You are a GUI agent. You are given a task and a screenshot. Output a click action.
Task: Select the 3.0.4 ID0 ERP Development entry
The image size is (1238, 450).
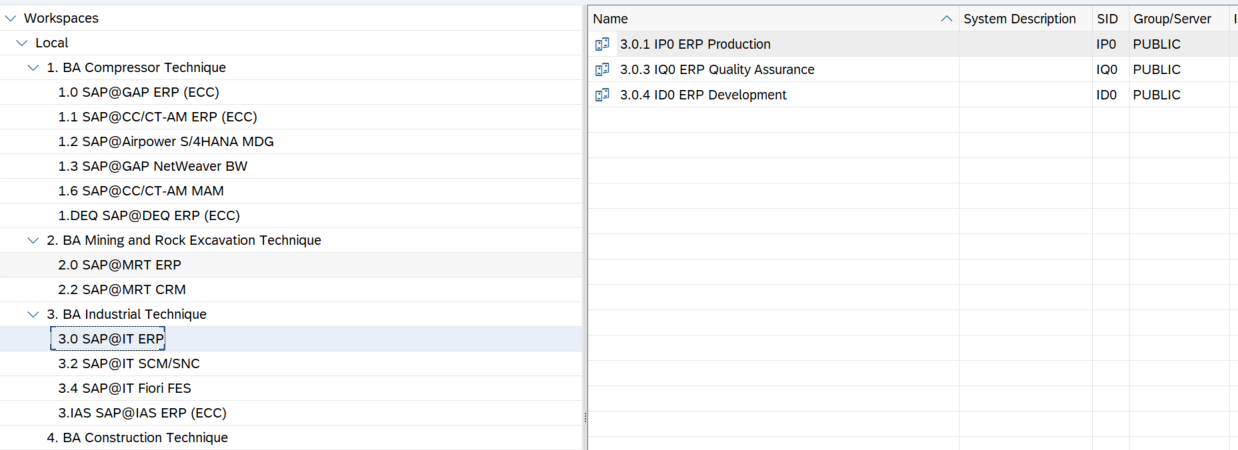tap(703, 95)
